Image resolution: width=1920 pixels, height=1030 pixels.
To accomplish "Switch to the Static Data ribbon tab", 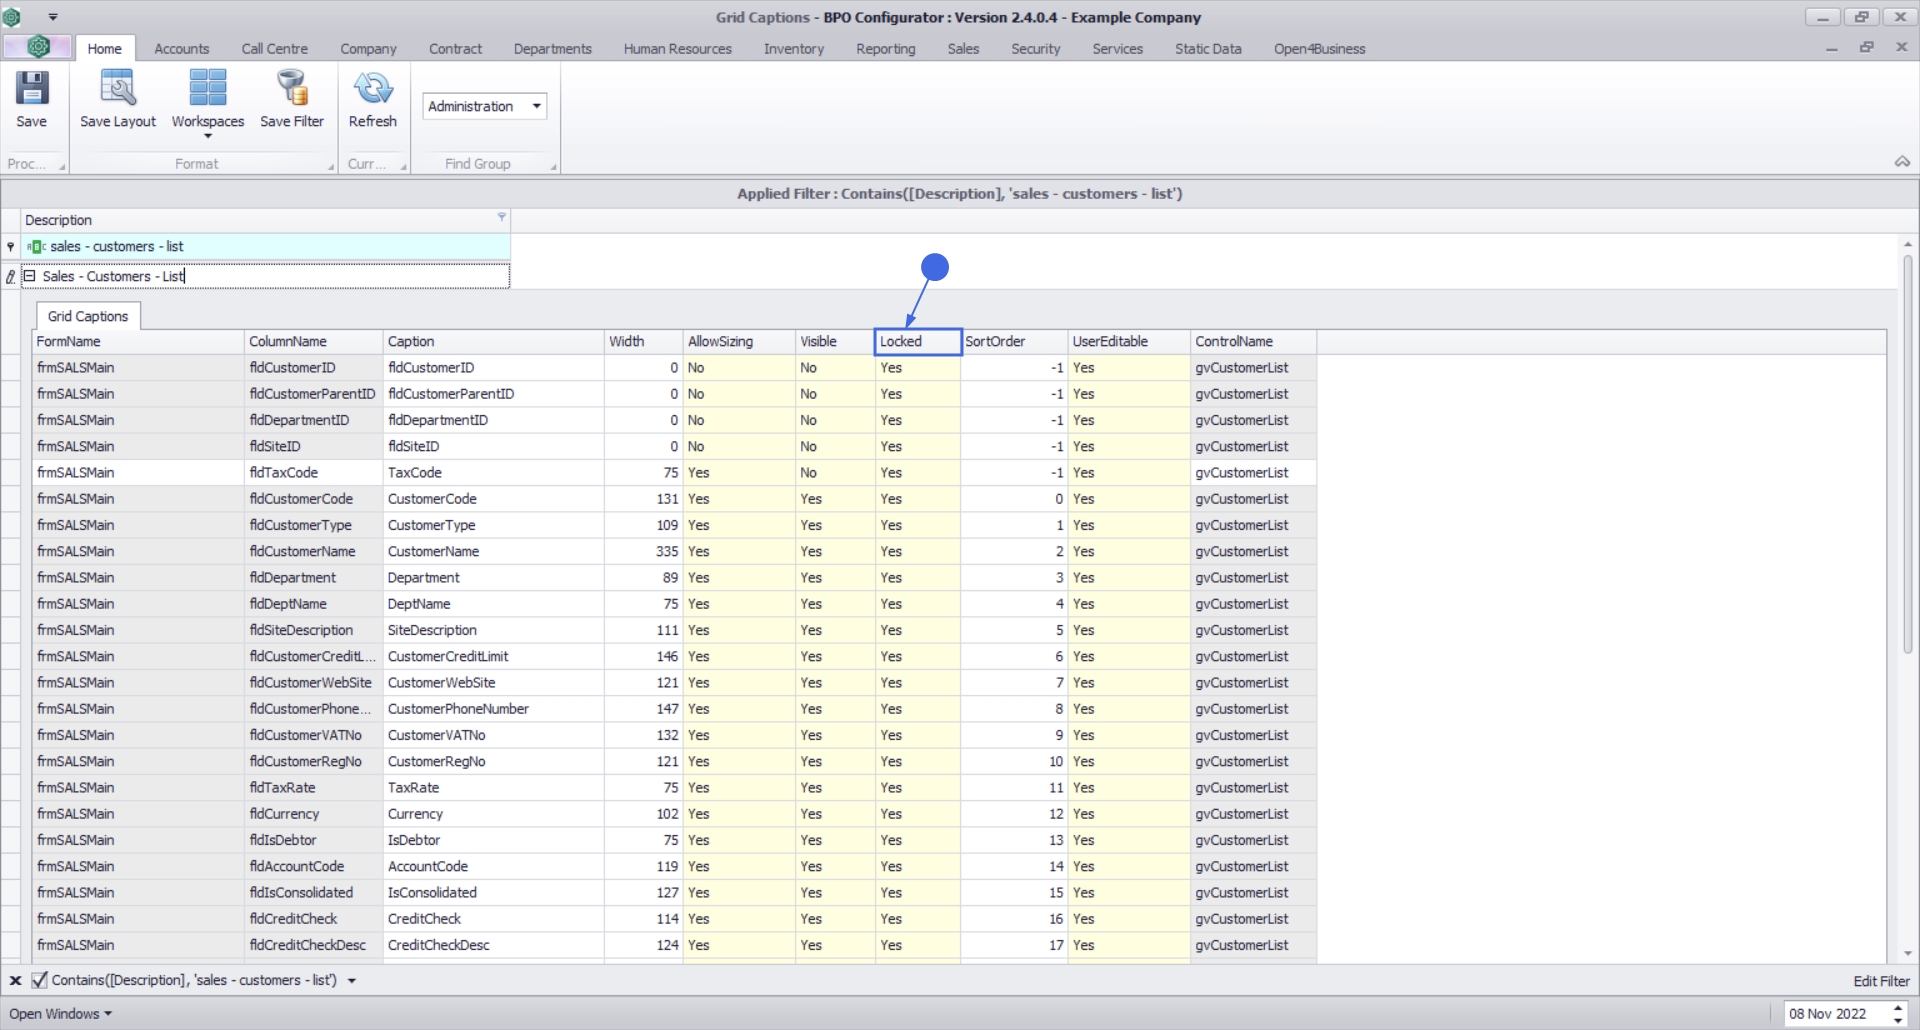I will pyautogui.click(x=1207, y=49).
